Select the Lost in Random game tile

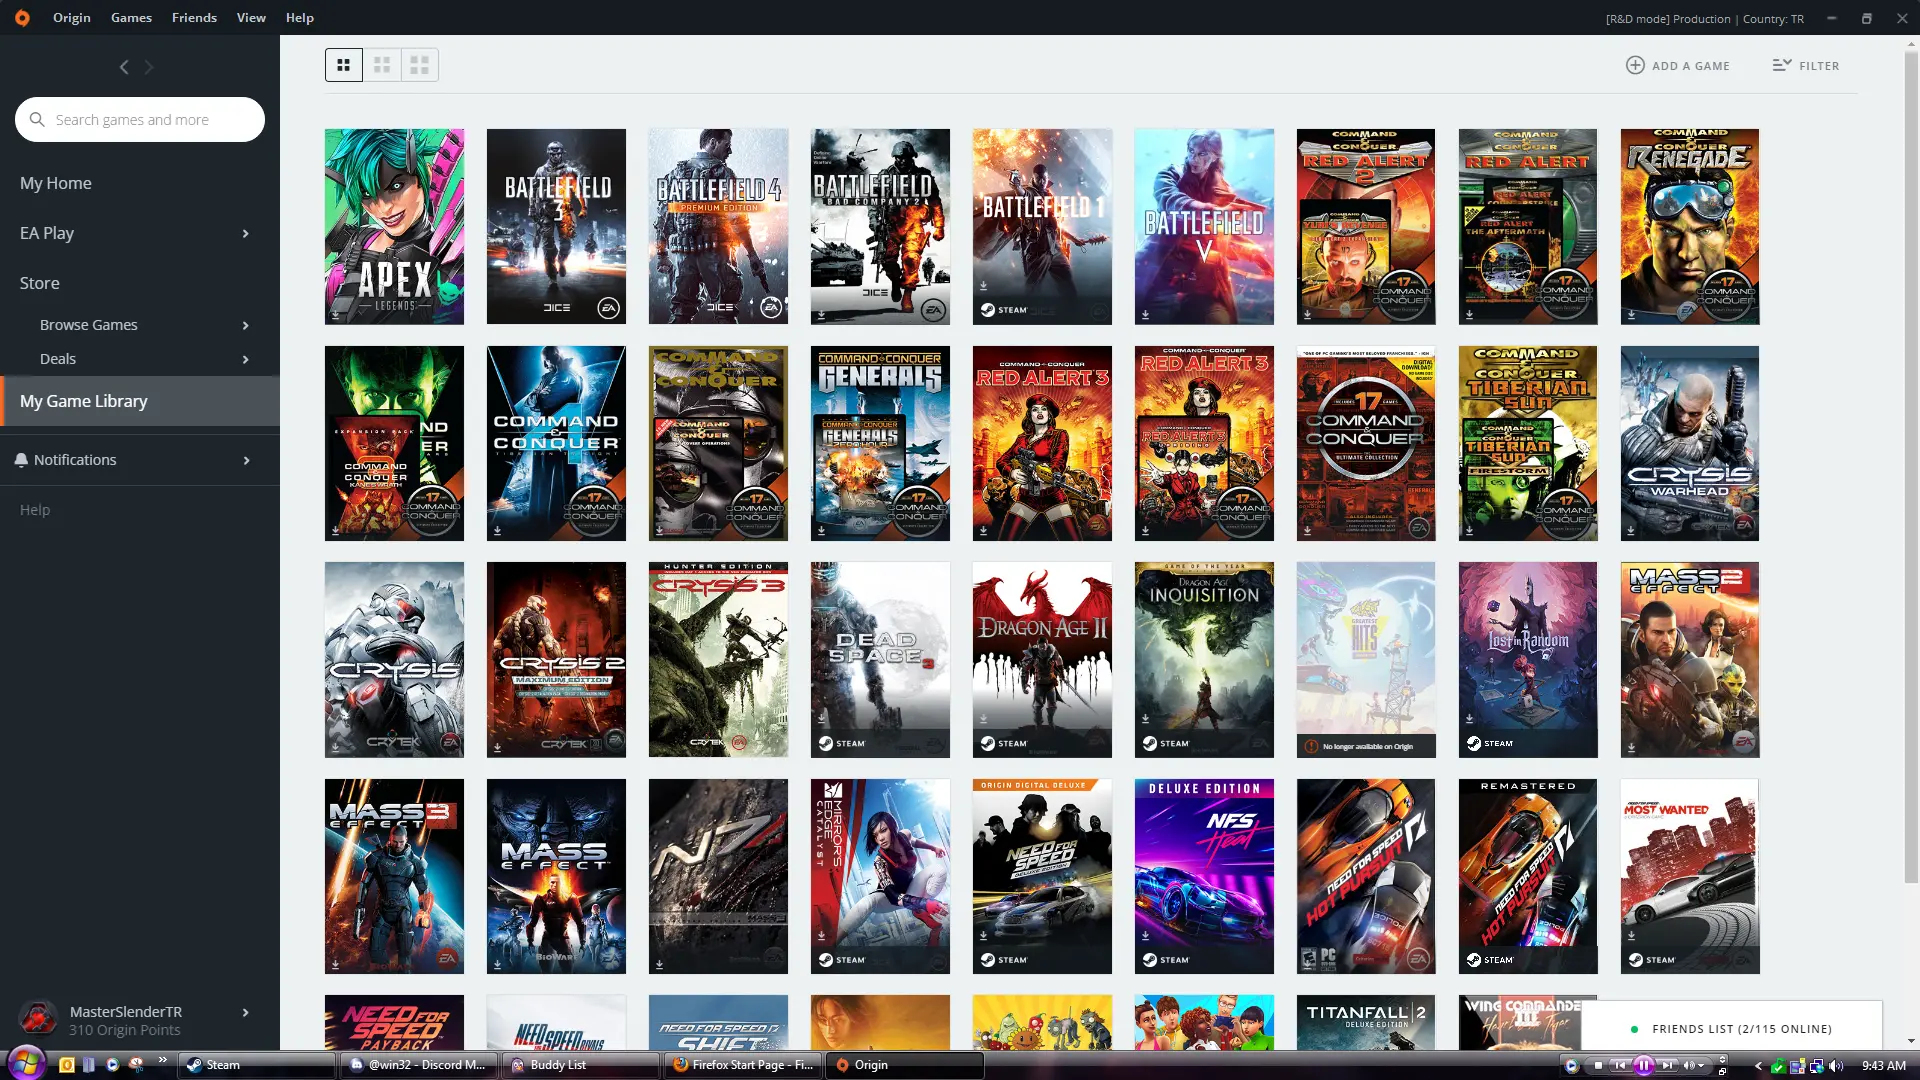click(x=1528, y=660)
